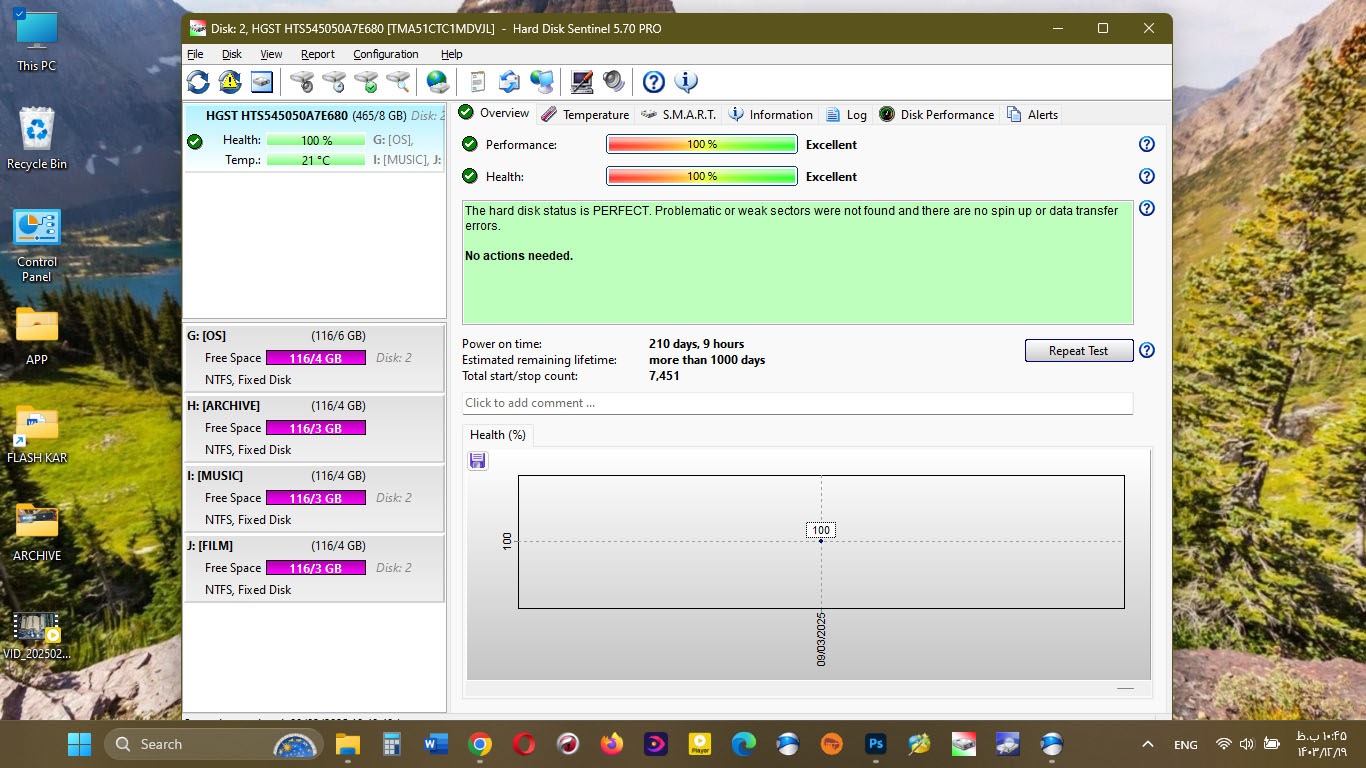This screenshot has height=768, width=1366.
Task: Click the disk with magnifier toolbar icon
Action: [398, 82]
